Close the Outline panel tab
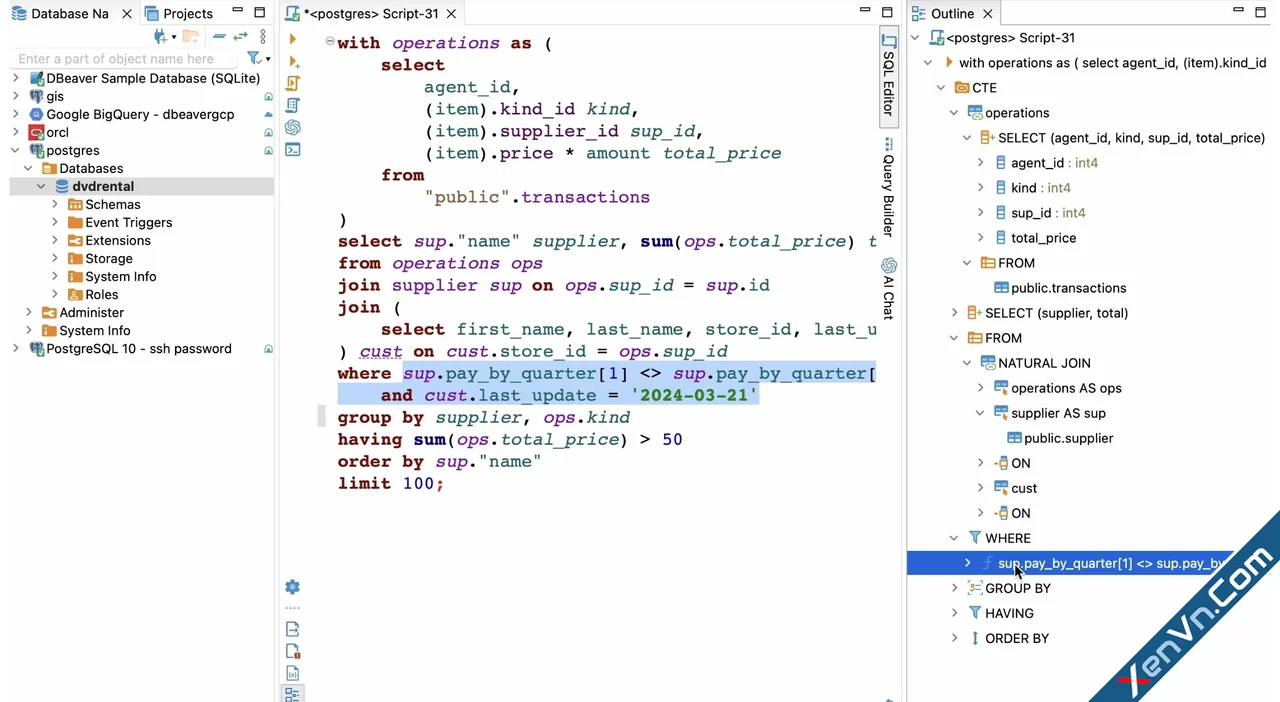 tap(987, 13)
